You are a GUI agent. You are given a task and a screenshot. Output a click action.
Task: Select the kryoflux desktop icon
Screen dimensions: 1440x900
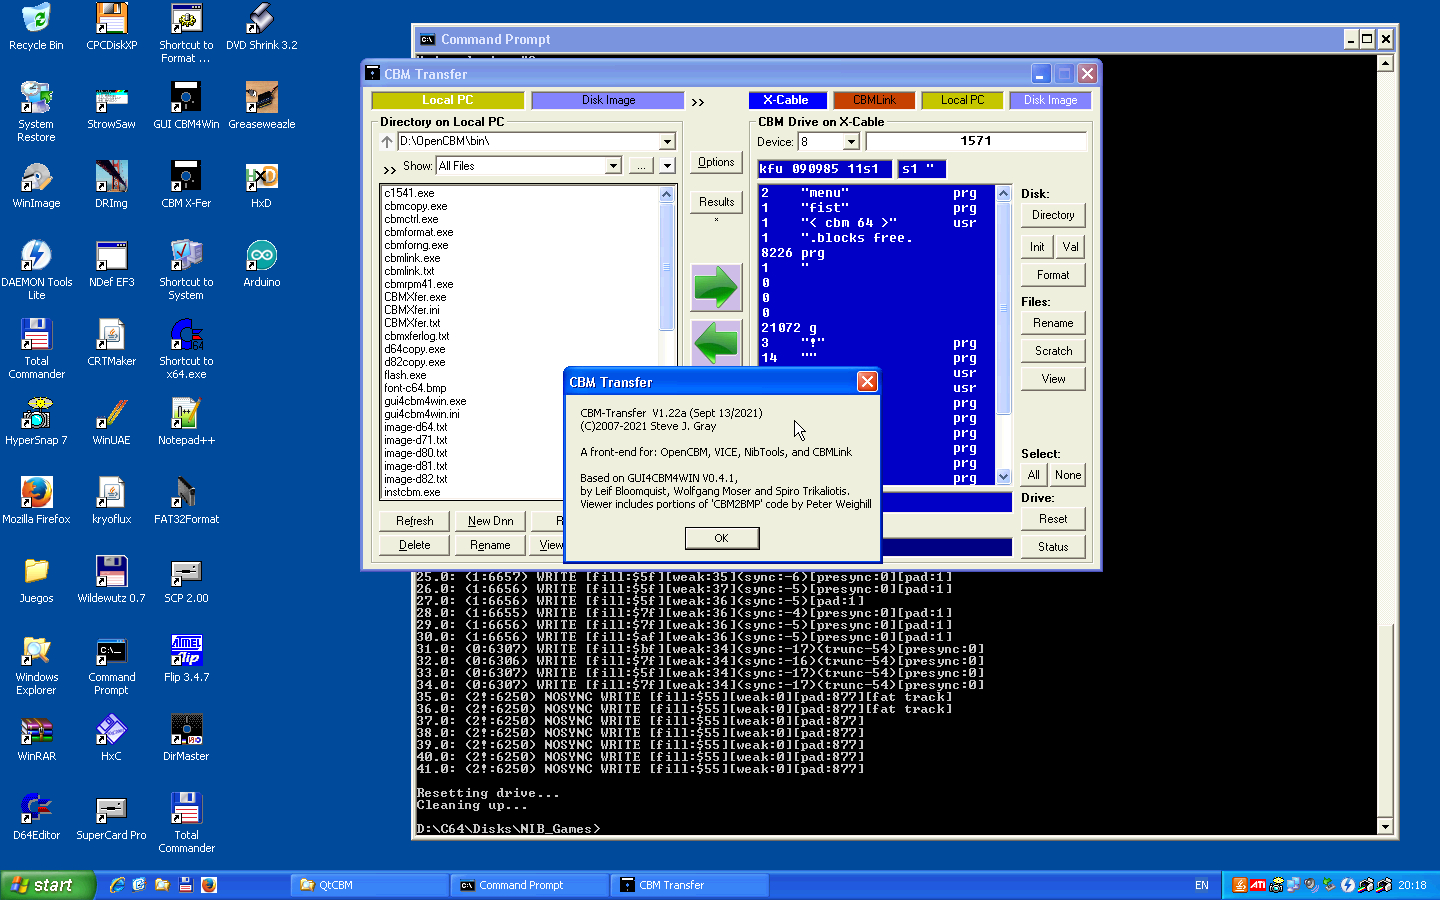click(111, 501)
